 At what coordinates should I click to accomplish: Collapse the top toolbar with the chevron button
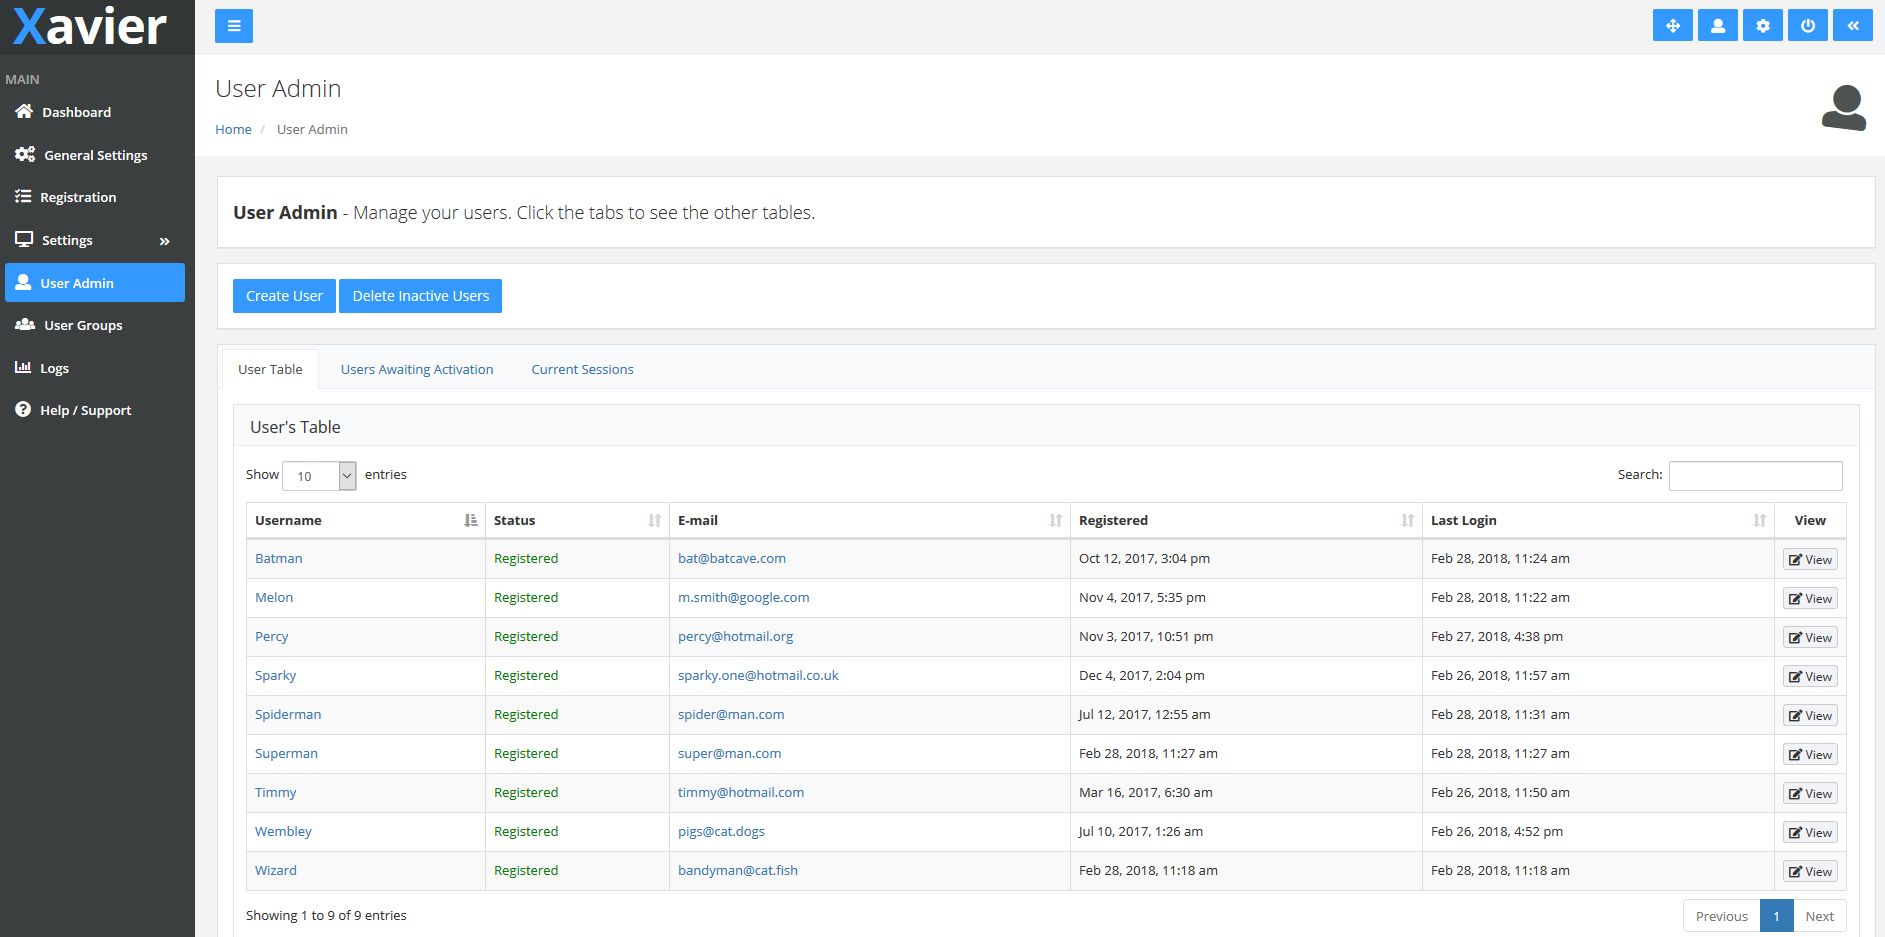1853,25
